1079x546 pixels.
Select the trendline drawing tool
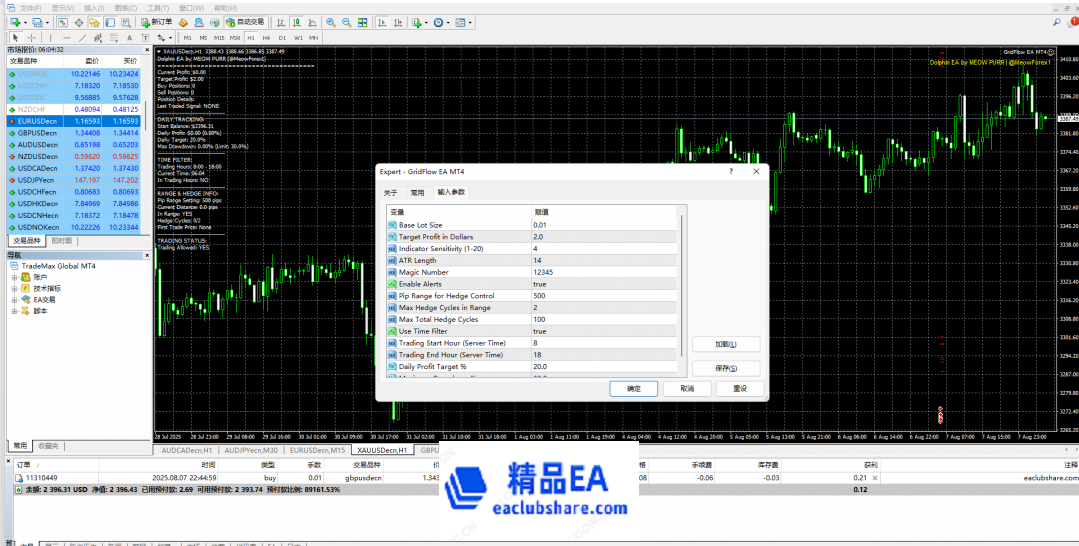click(x=82, y=38)
